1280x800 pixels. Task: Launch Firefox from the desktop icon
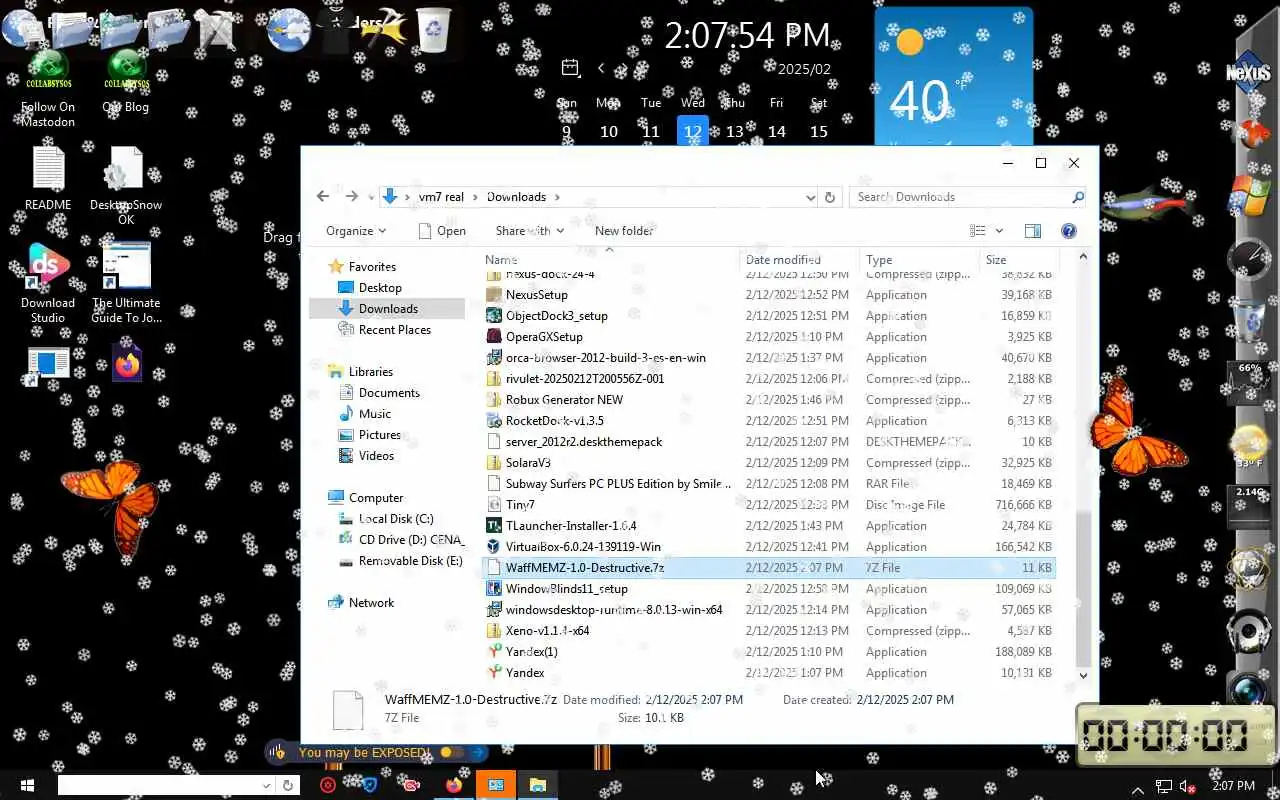(127, 365)
